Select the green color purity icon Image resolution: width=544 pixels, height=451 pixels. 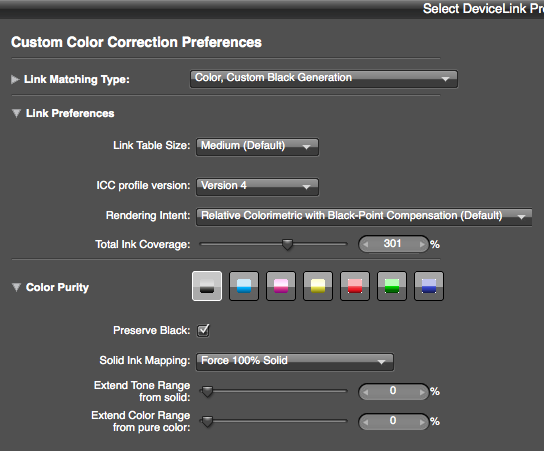(392, 286)
